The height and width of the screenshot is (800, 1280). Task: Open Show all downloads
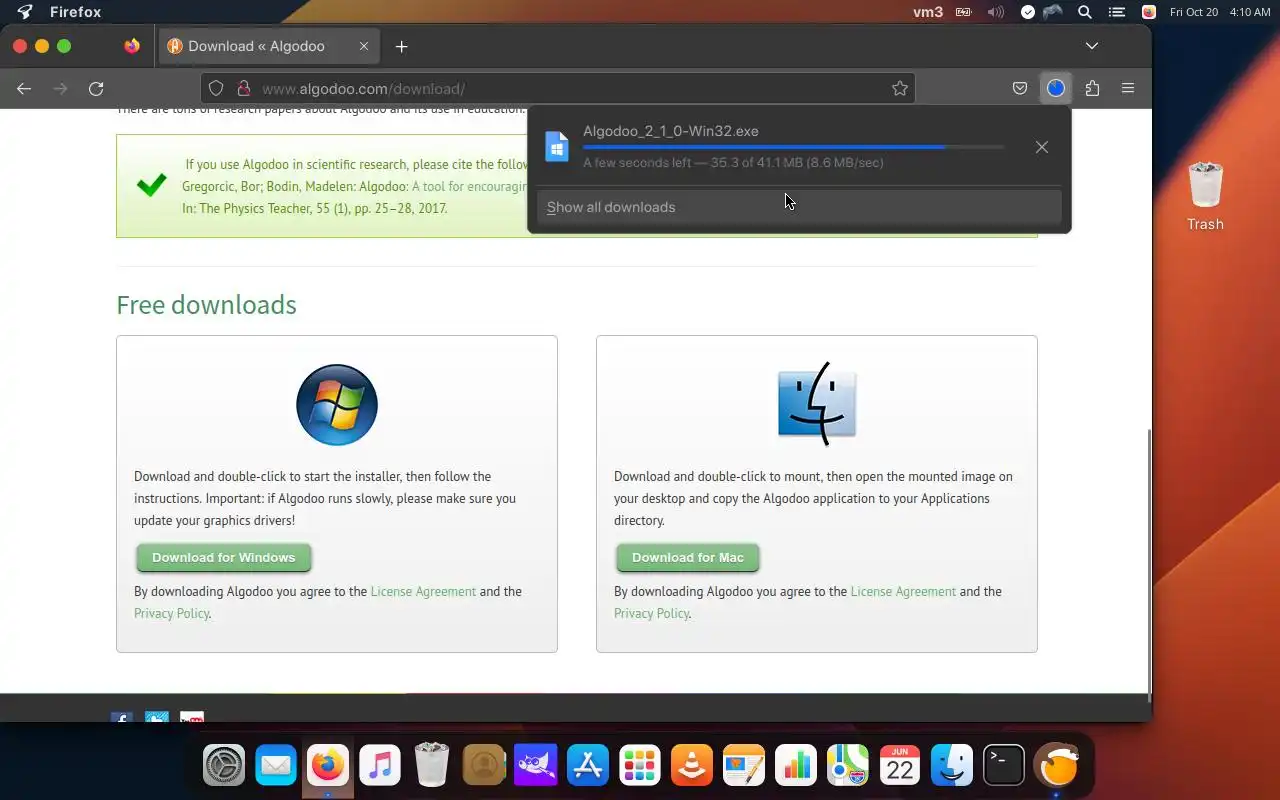tap(799, 207)
